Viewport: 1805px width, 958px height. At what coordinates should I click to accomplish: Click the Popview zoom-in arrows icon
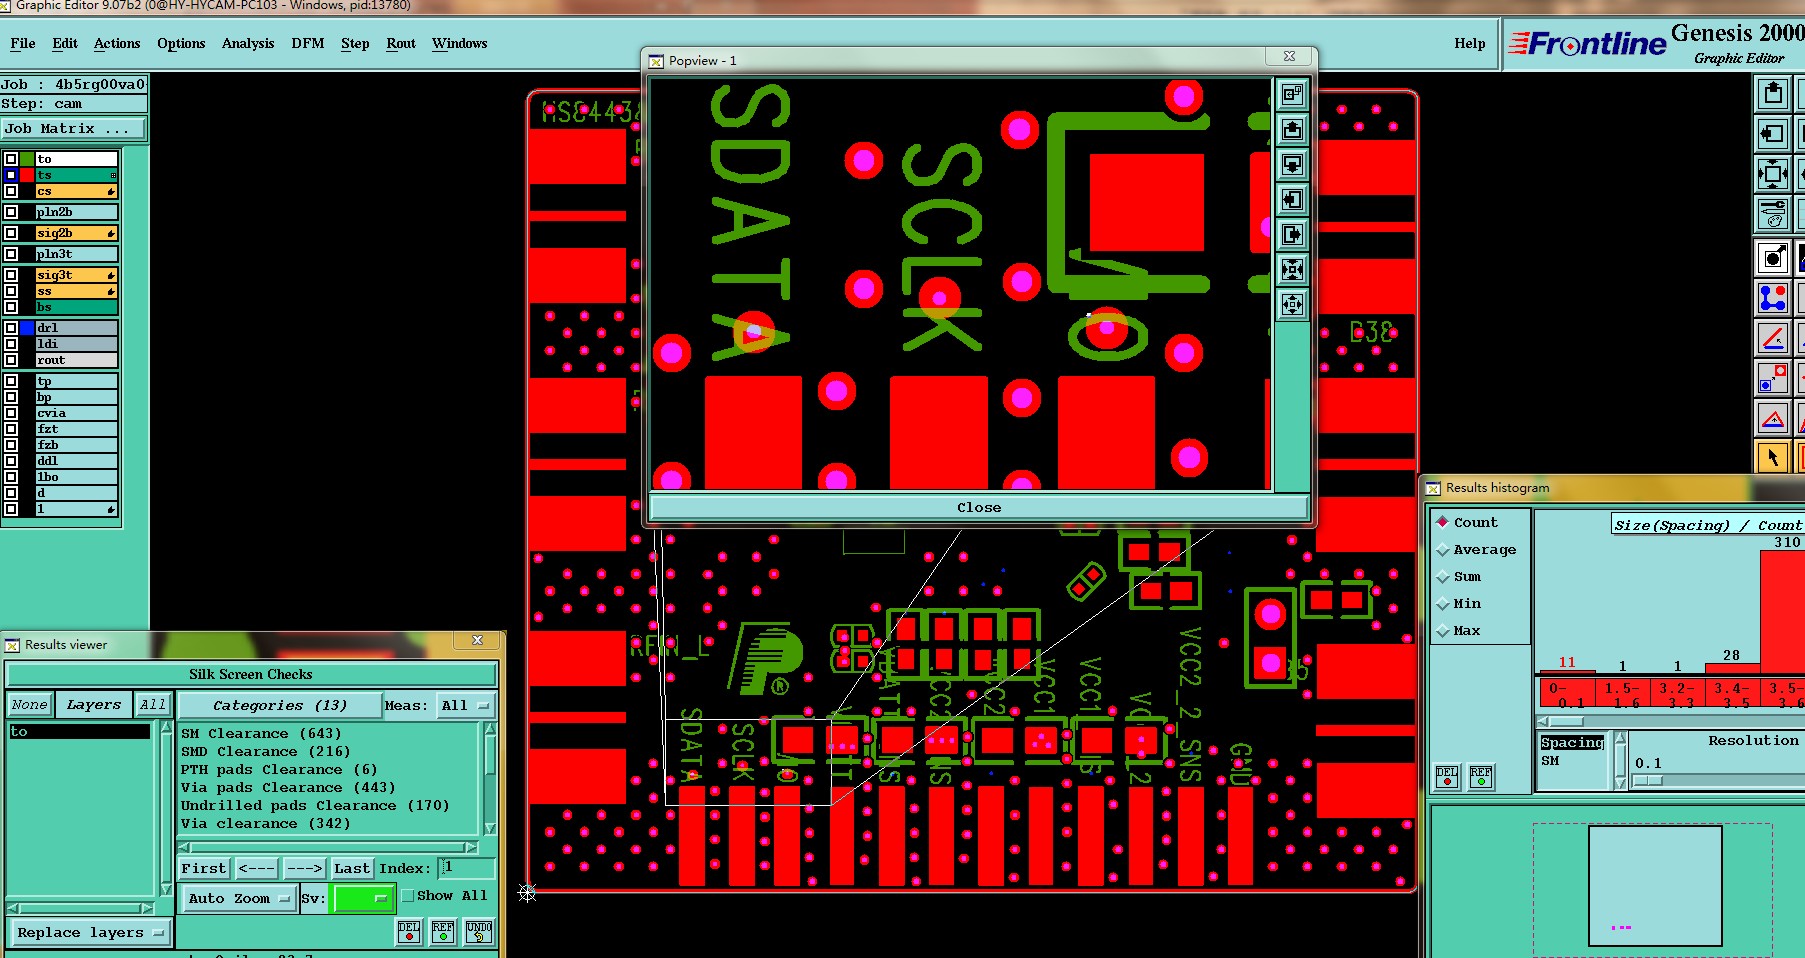[1292, 269]
